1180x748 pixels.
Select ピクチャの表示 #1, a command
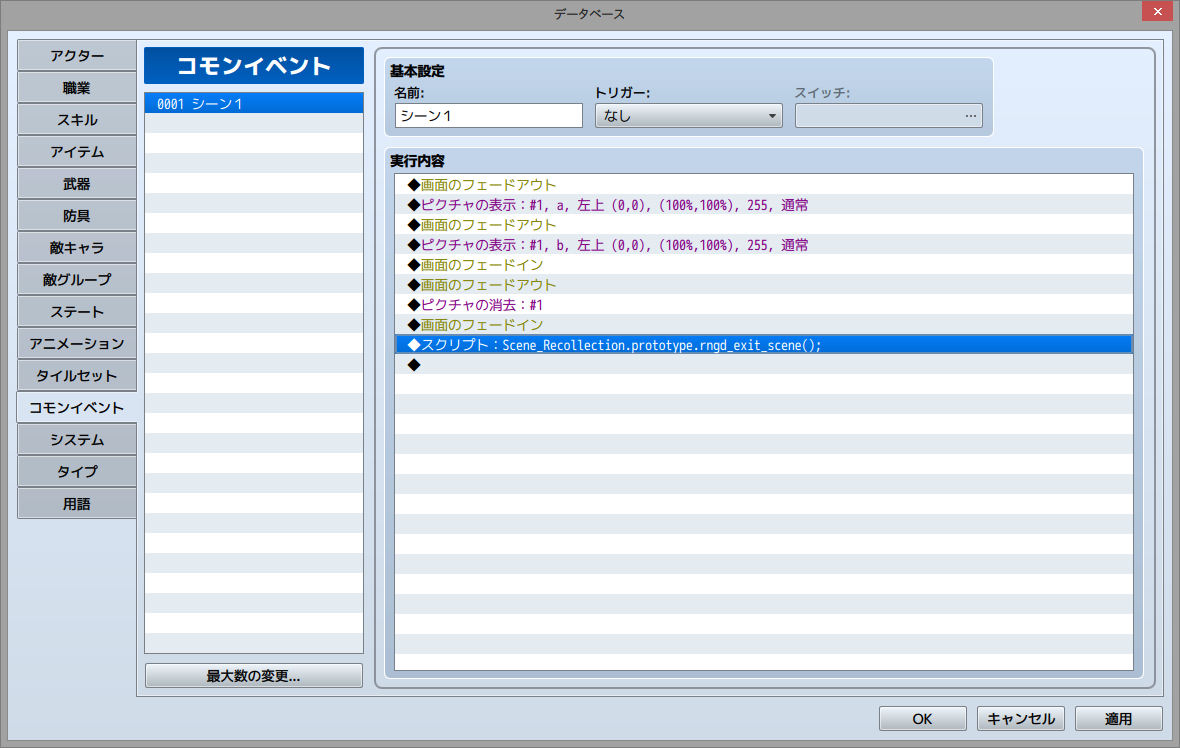pyautogui.click(x=764, y=205)
